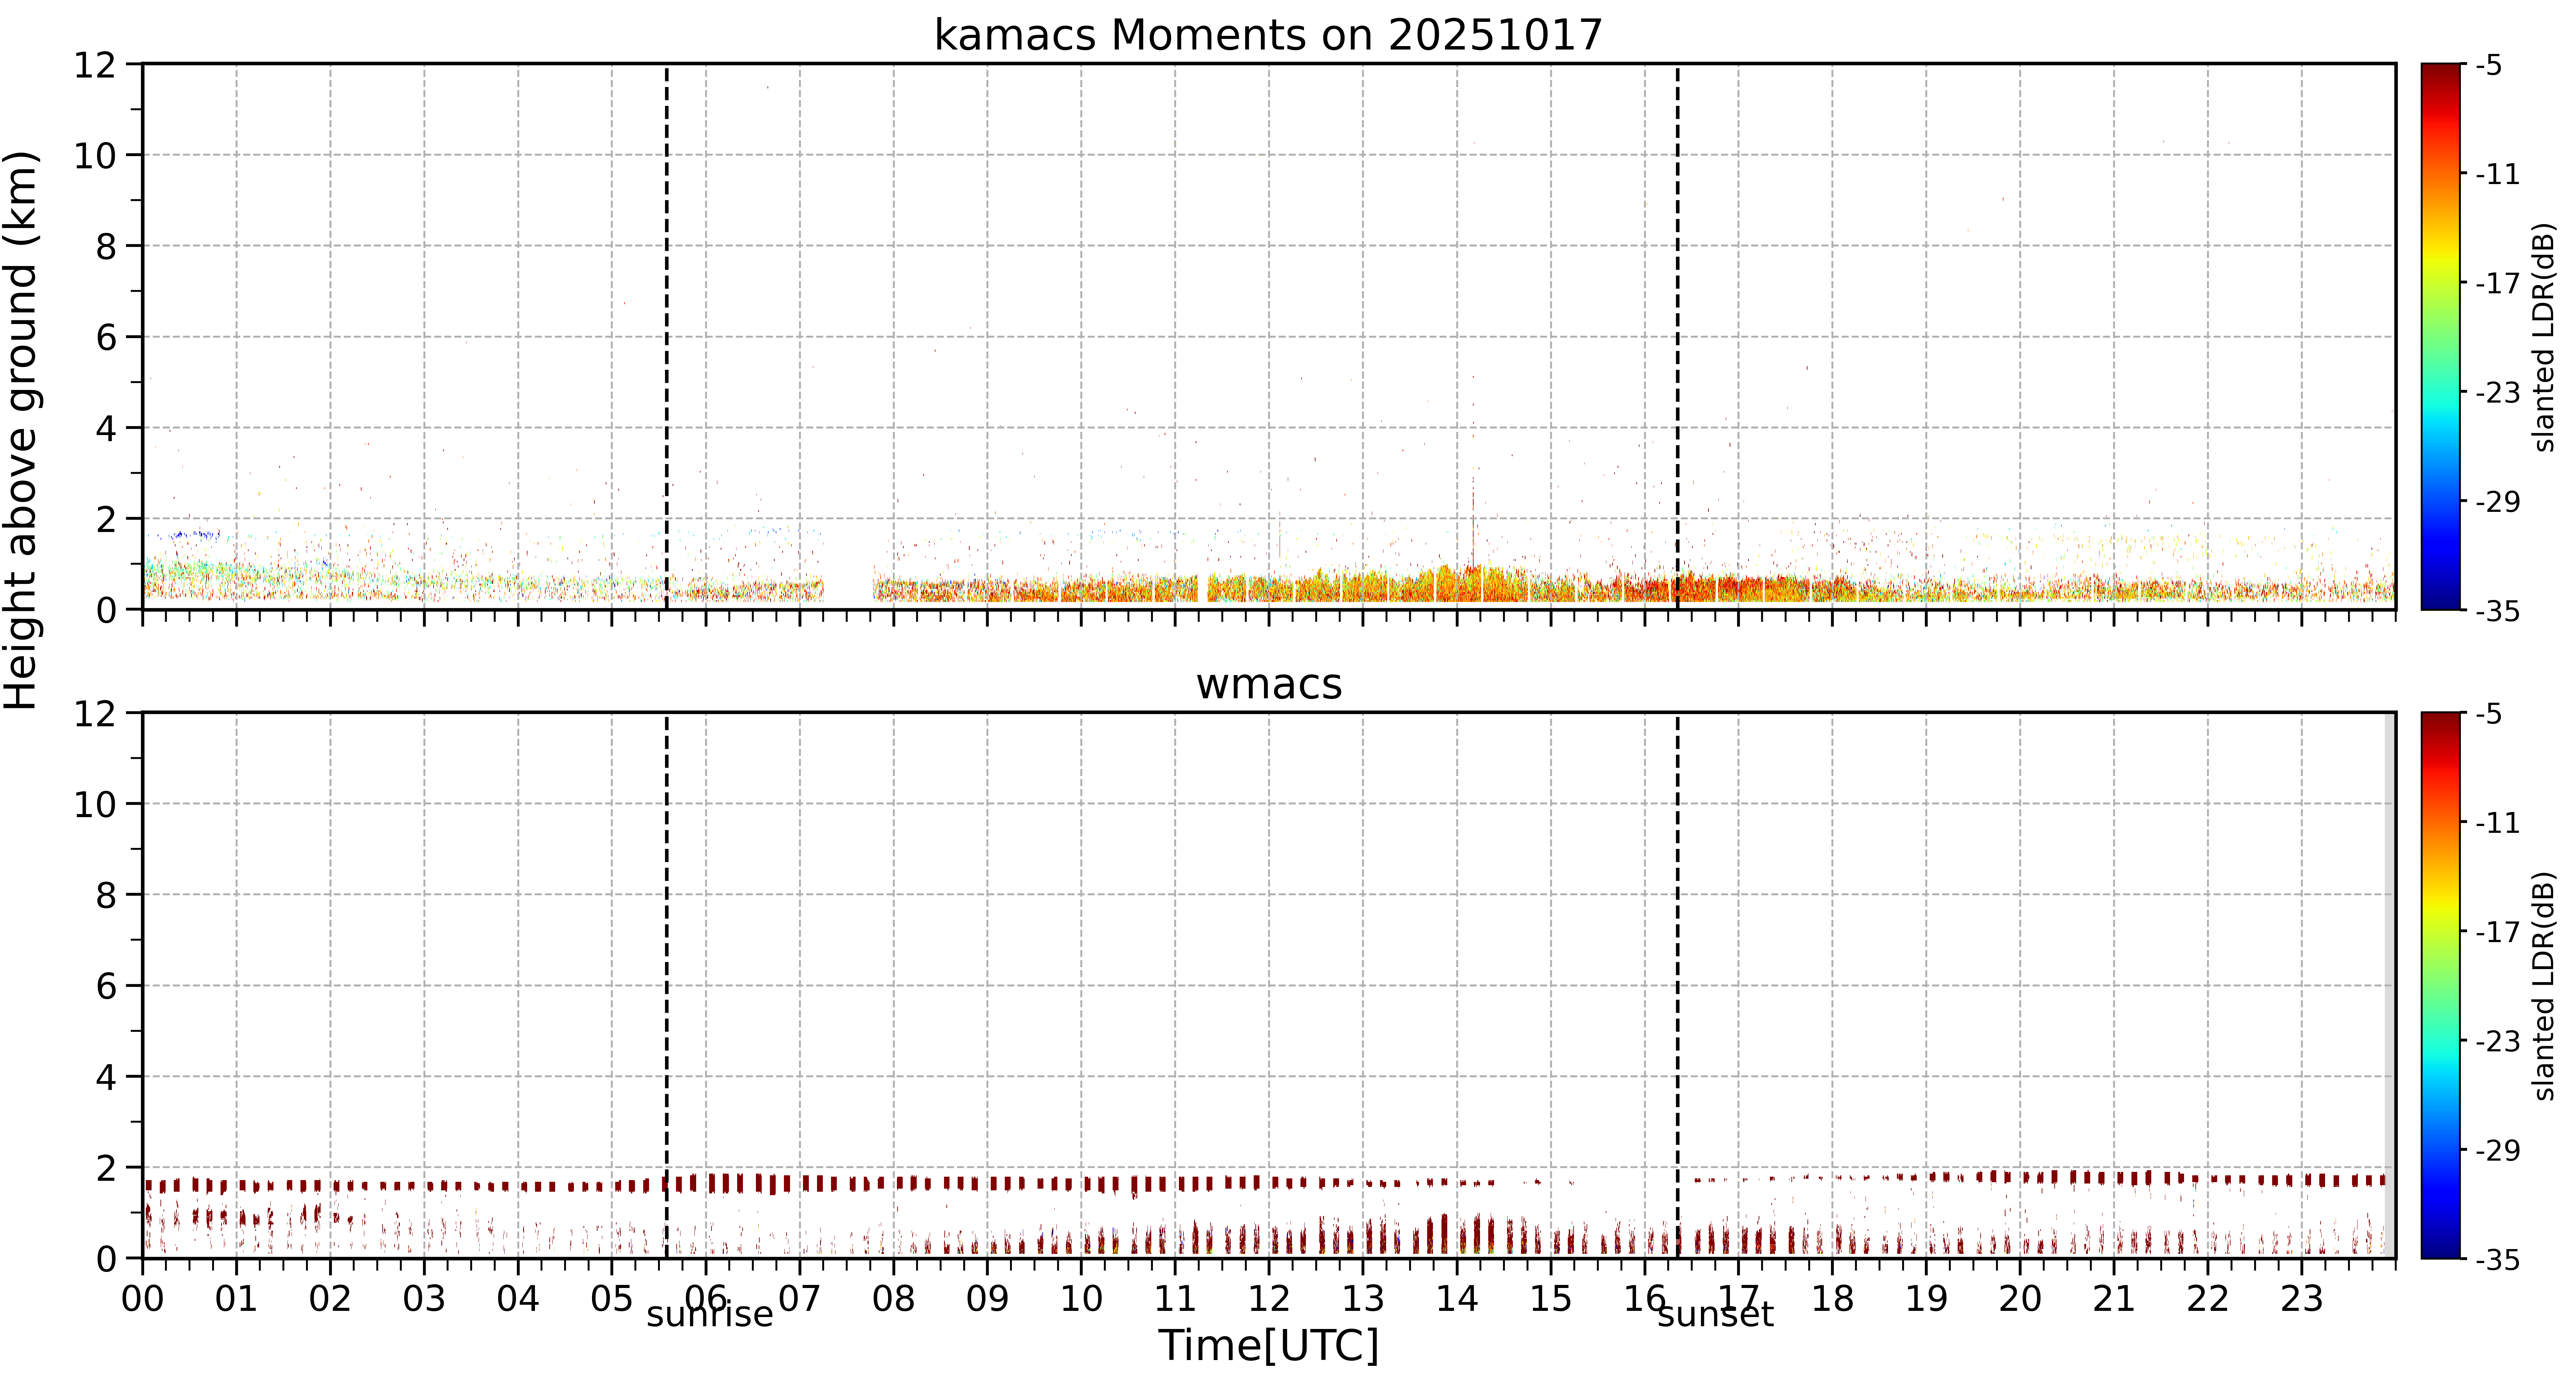Click the '-11' value on kamacs colorbar
Viewport: 2576px width, 1386px height.
[2497, 174]
